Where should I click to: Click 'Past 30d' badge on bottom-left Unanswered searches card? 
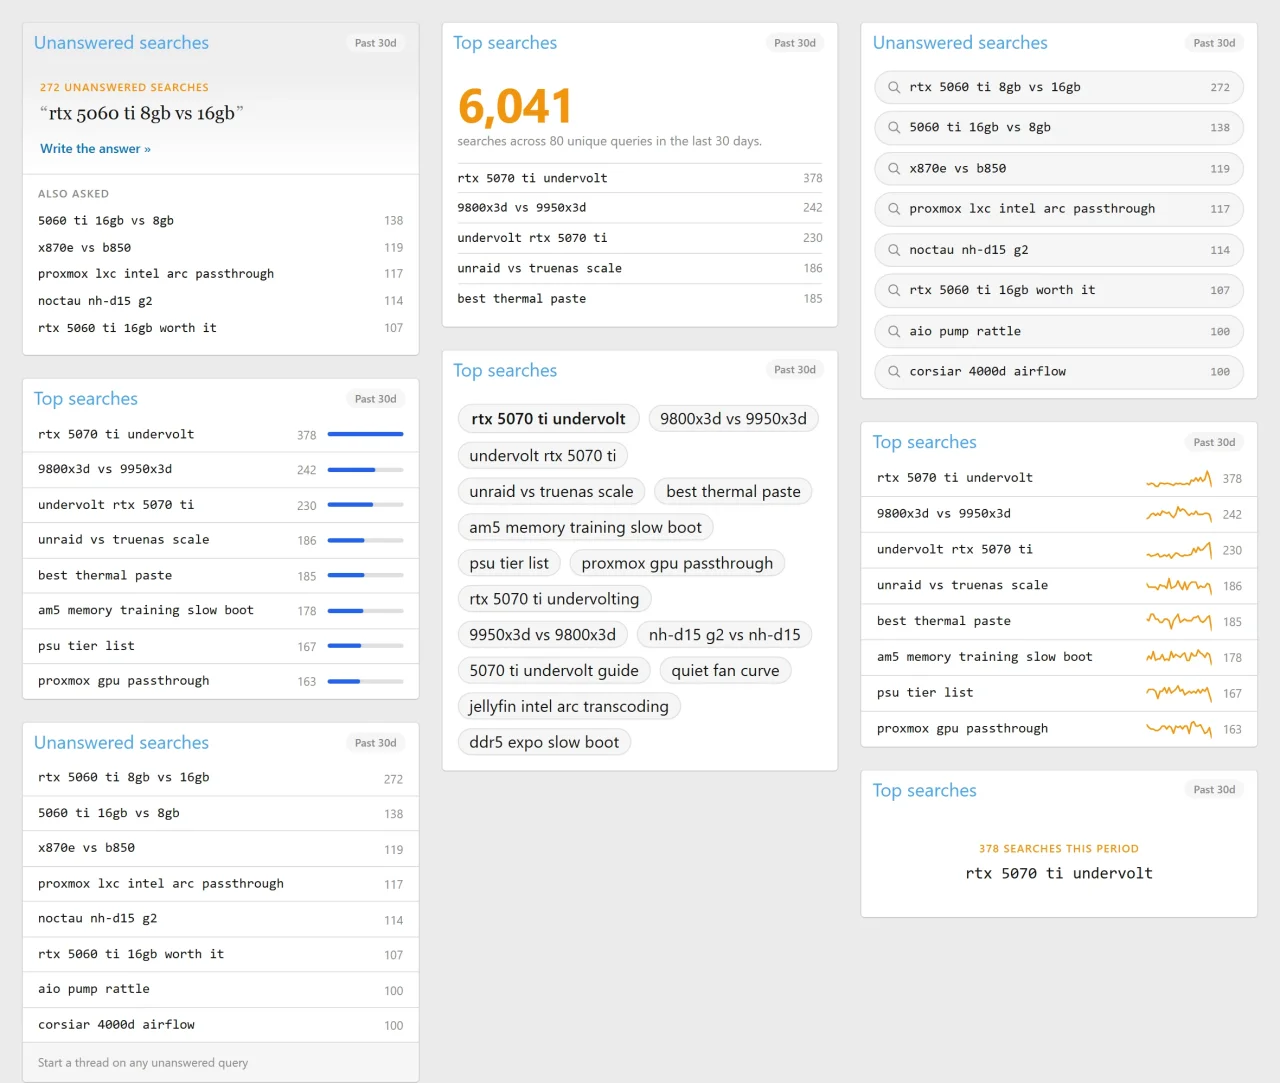coord(376,743)
